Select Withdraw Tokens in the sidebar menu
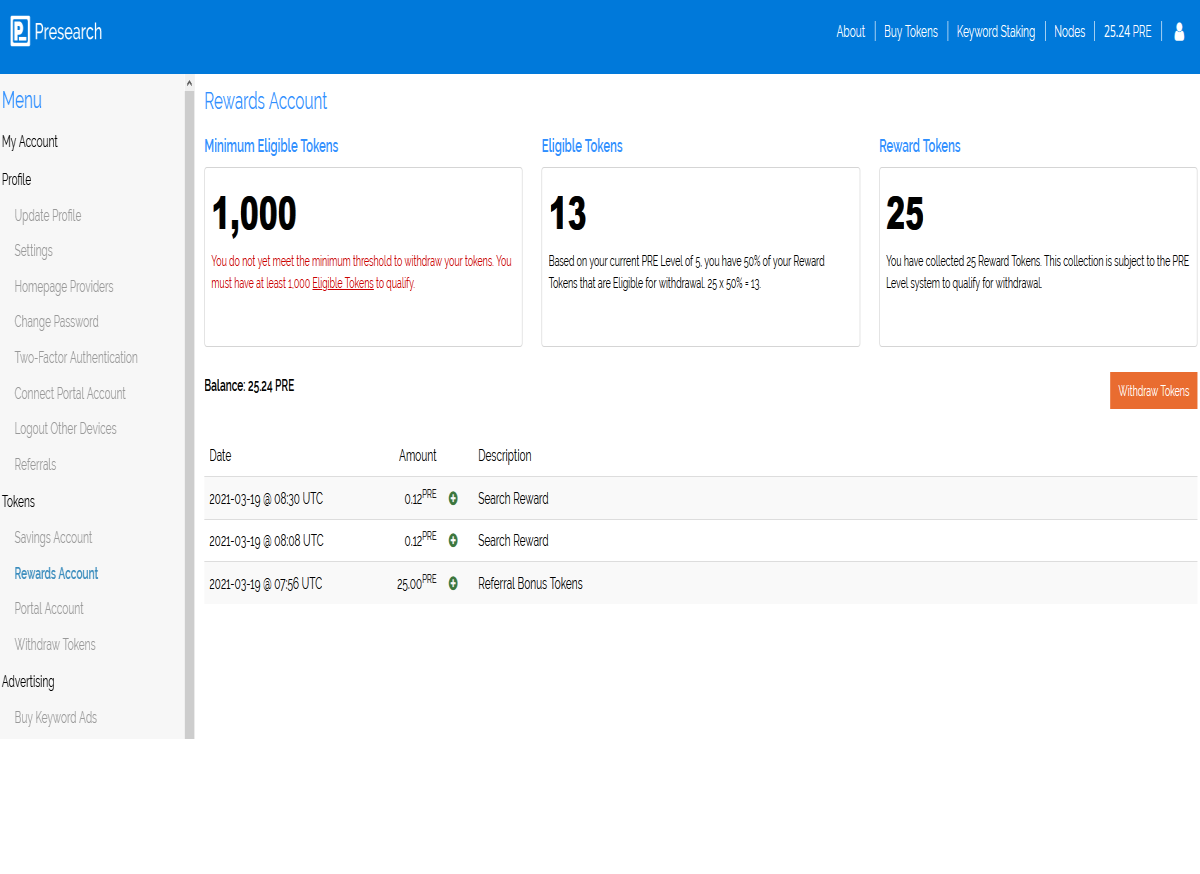 coord(54,644)
